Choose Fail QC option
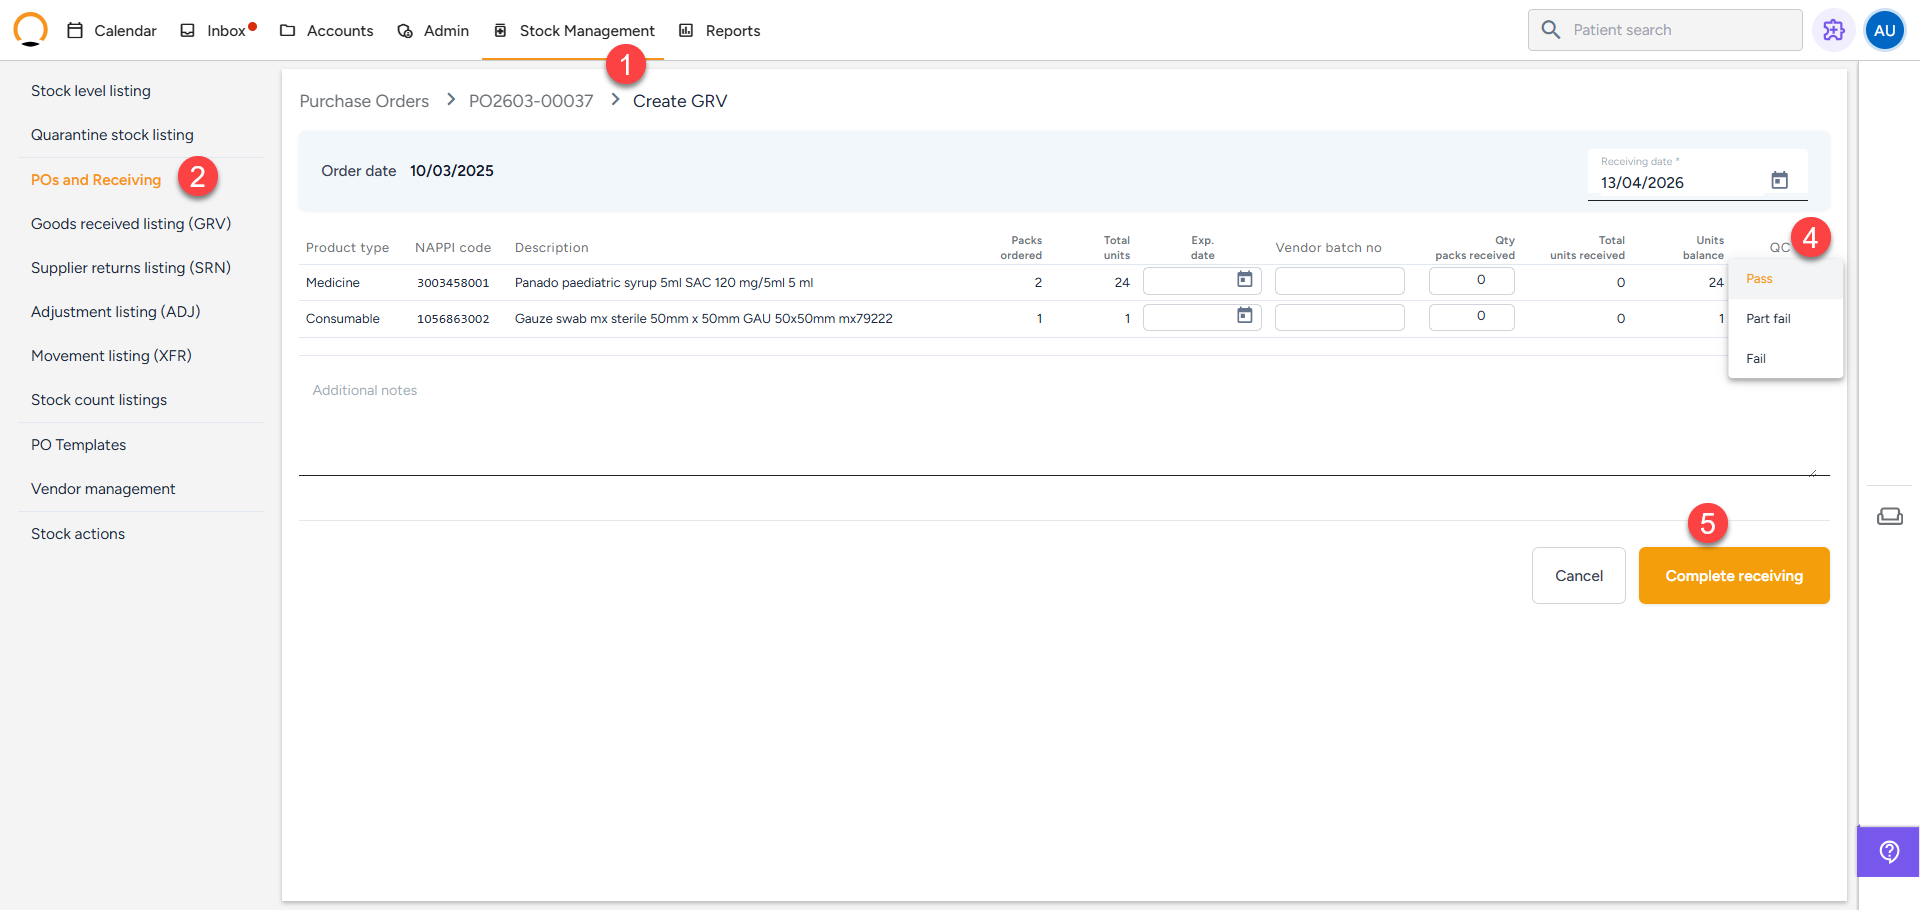This screenshot has width=1920, height=910. [1756, 359]
